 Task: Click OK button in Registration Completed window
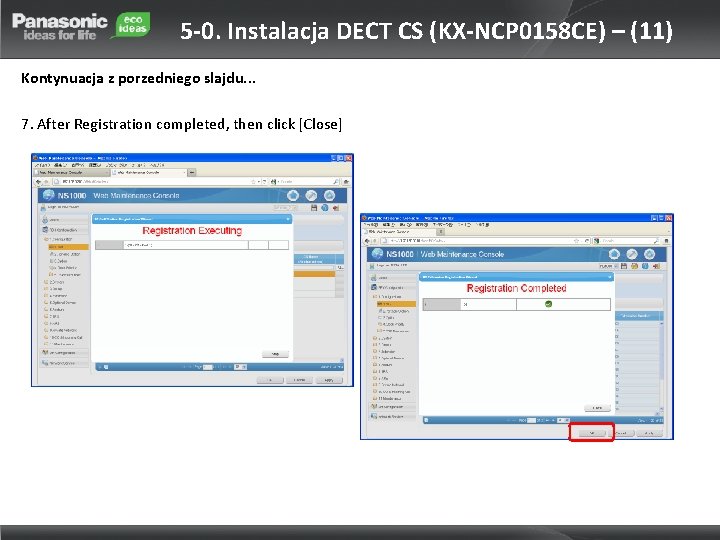pyautogui.click(x=591, y=433)
